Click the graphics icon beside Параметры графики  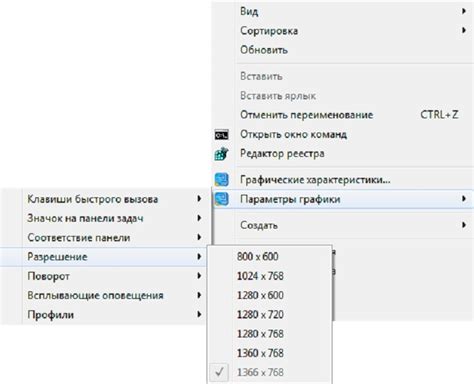[x=222, y=199]
